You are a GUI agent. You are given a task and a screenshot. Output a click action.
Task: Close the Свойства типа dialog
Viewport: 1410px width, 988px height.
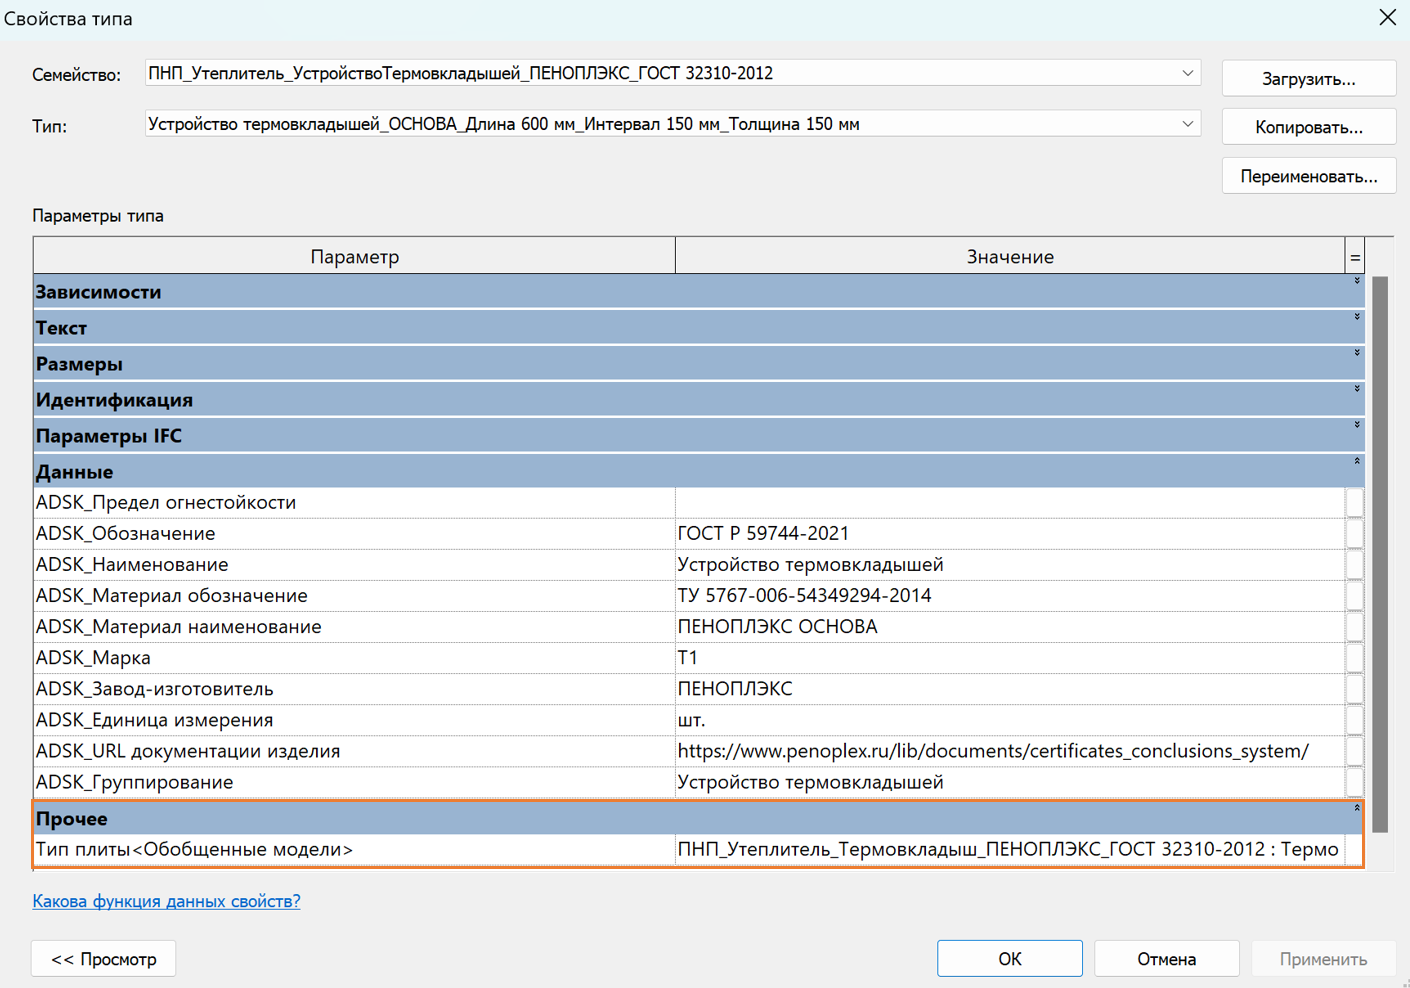coord(1387,18)
